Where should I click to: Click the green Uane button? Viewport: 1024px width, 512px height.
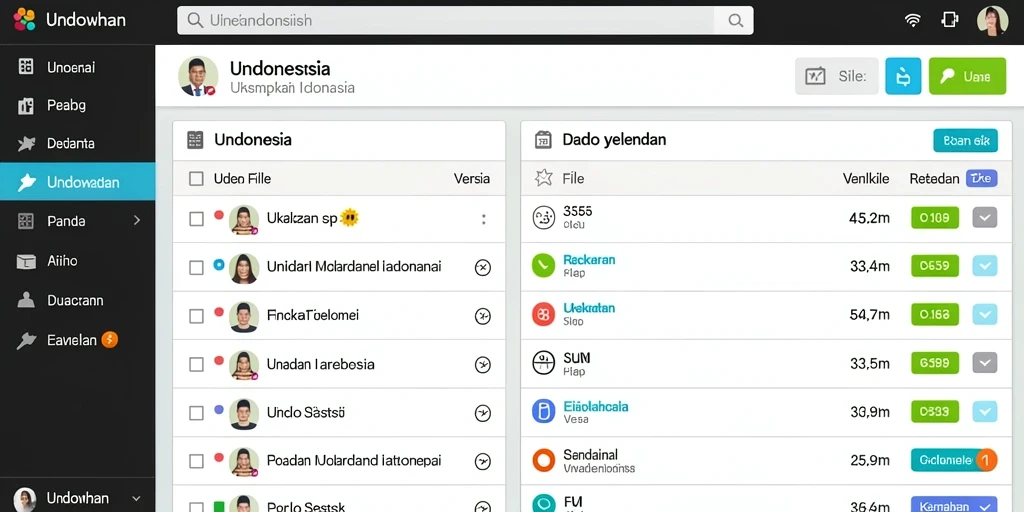coord(967,76)
